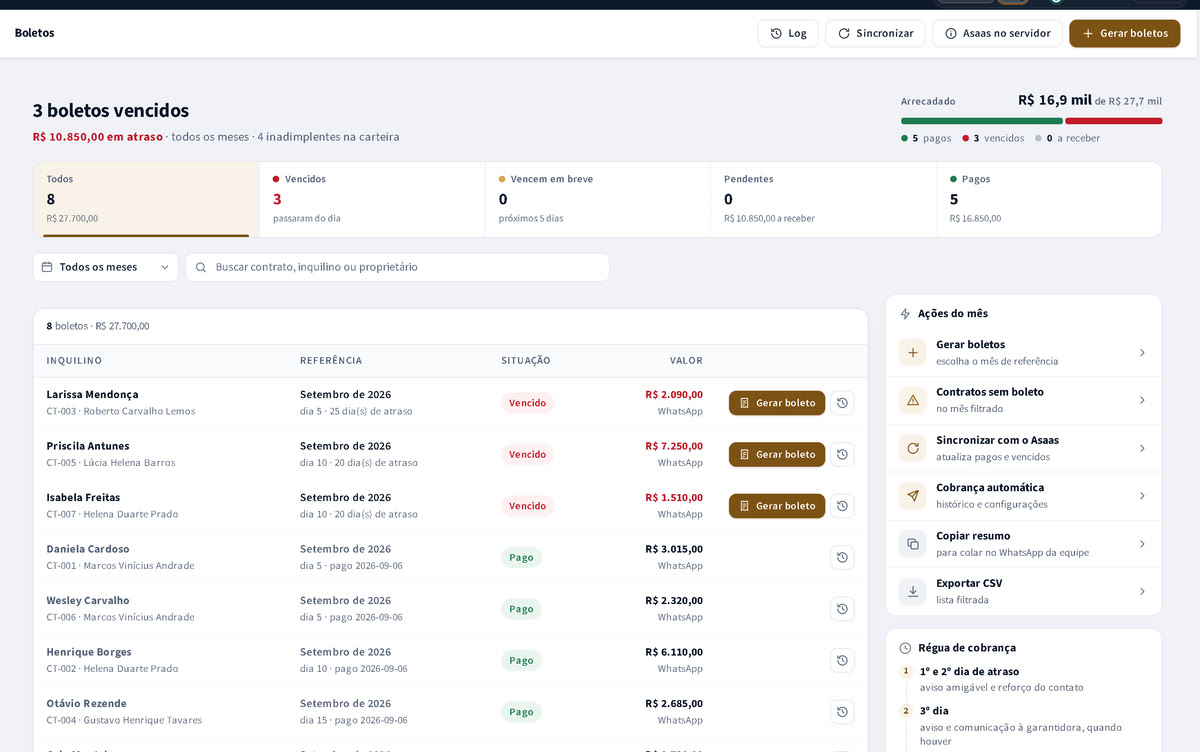The height and width of the screenshot is (752, 1200).
Task: Expand the Copiar resumo chevron
Action: [x=1142, y=544]
